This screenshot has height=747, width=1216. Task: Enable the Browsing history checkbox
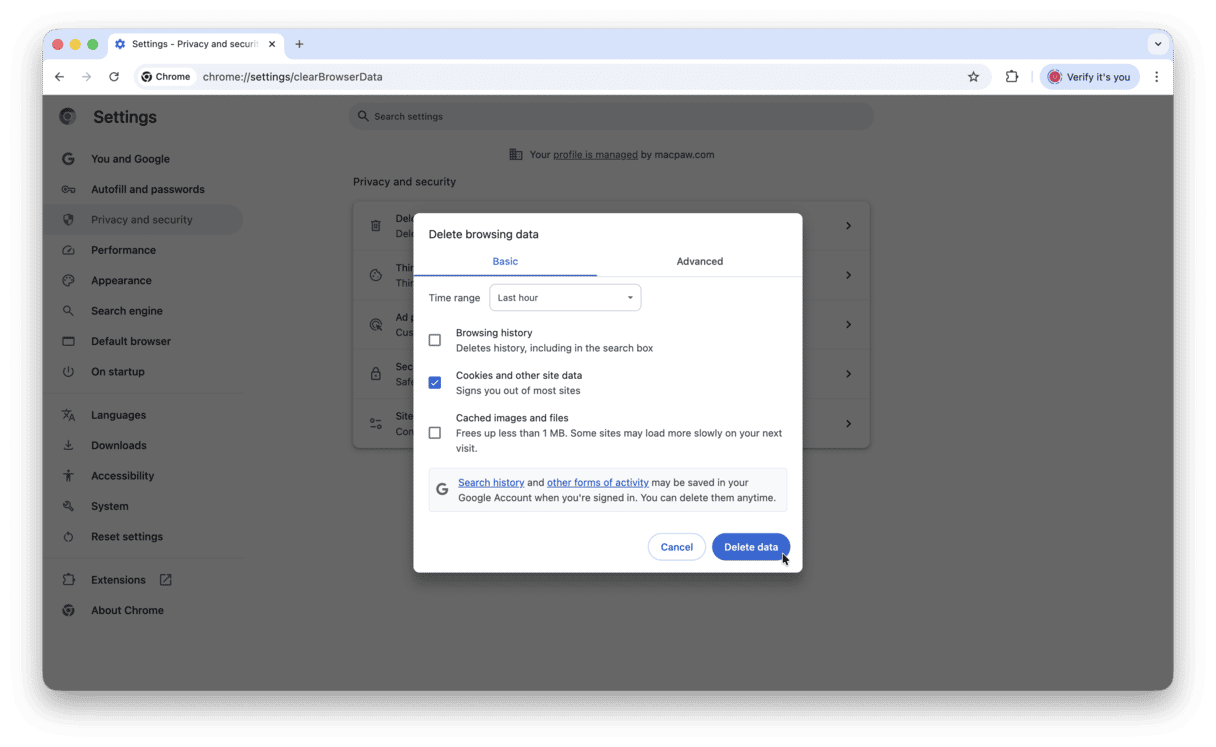click(435, 339)
